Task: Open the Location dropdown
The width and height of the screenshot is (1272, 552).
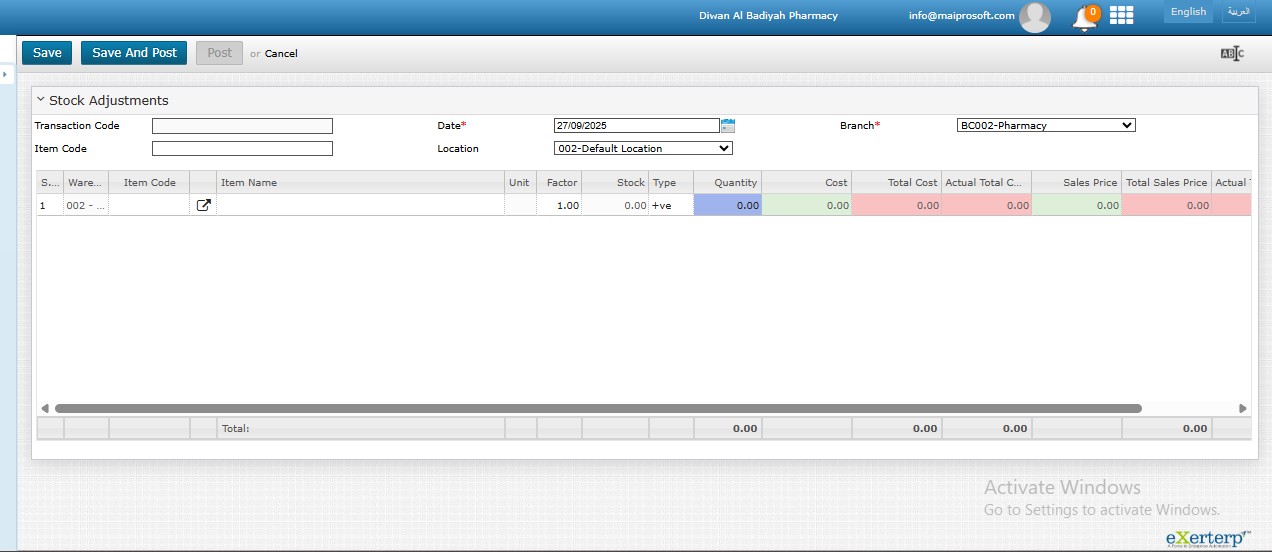Action: [x=643, y=149]
